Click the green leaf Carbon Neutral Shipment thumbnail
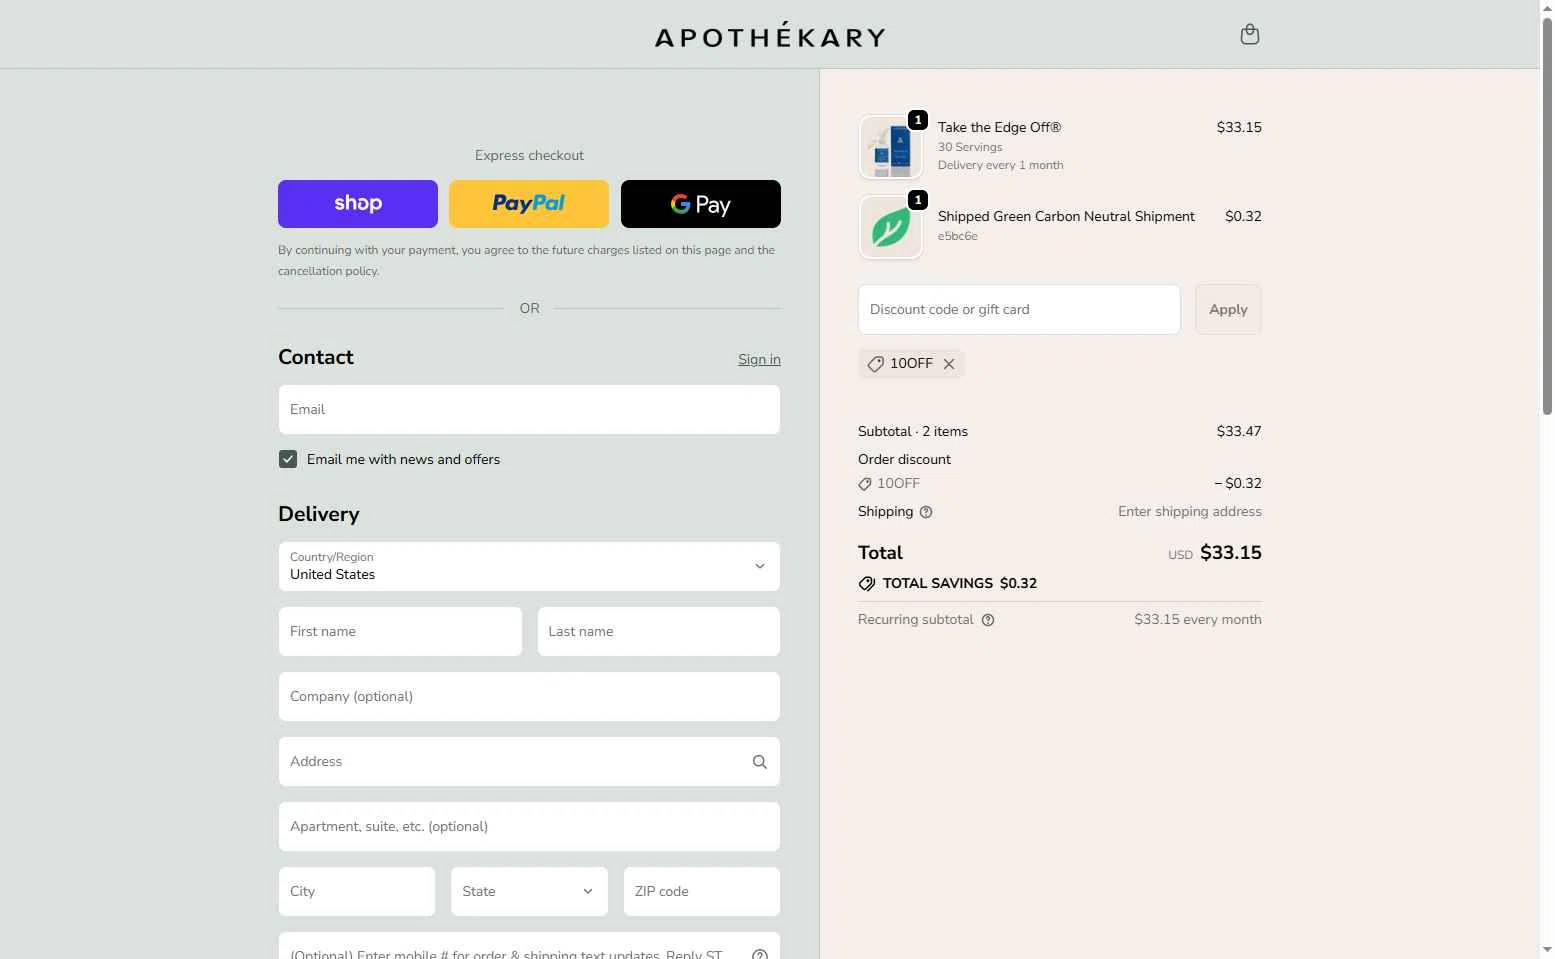Image resolution: width=1555 pixels, height=959 pixels. click(x=891, y=227)
